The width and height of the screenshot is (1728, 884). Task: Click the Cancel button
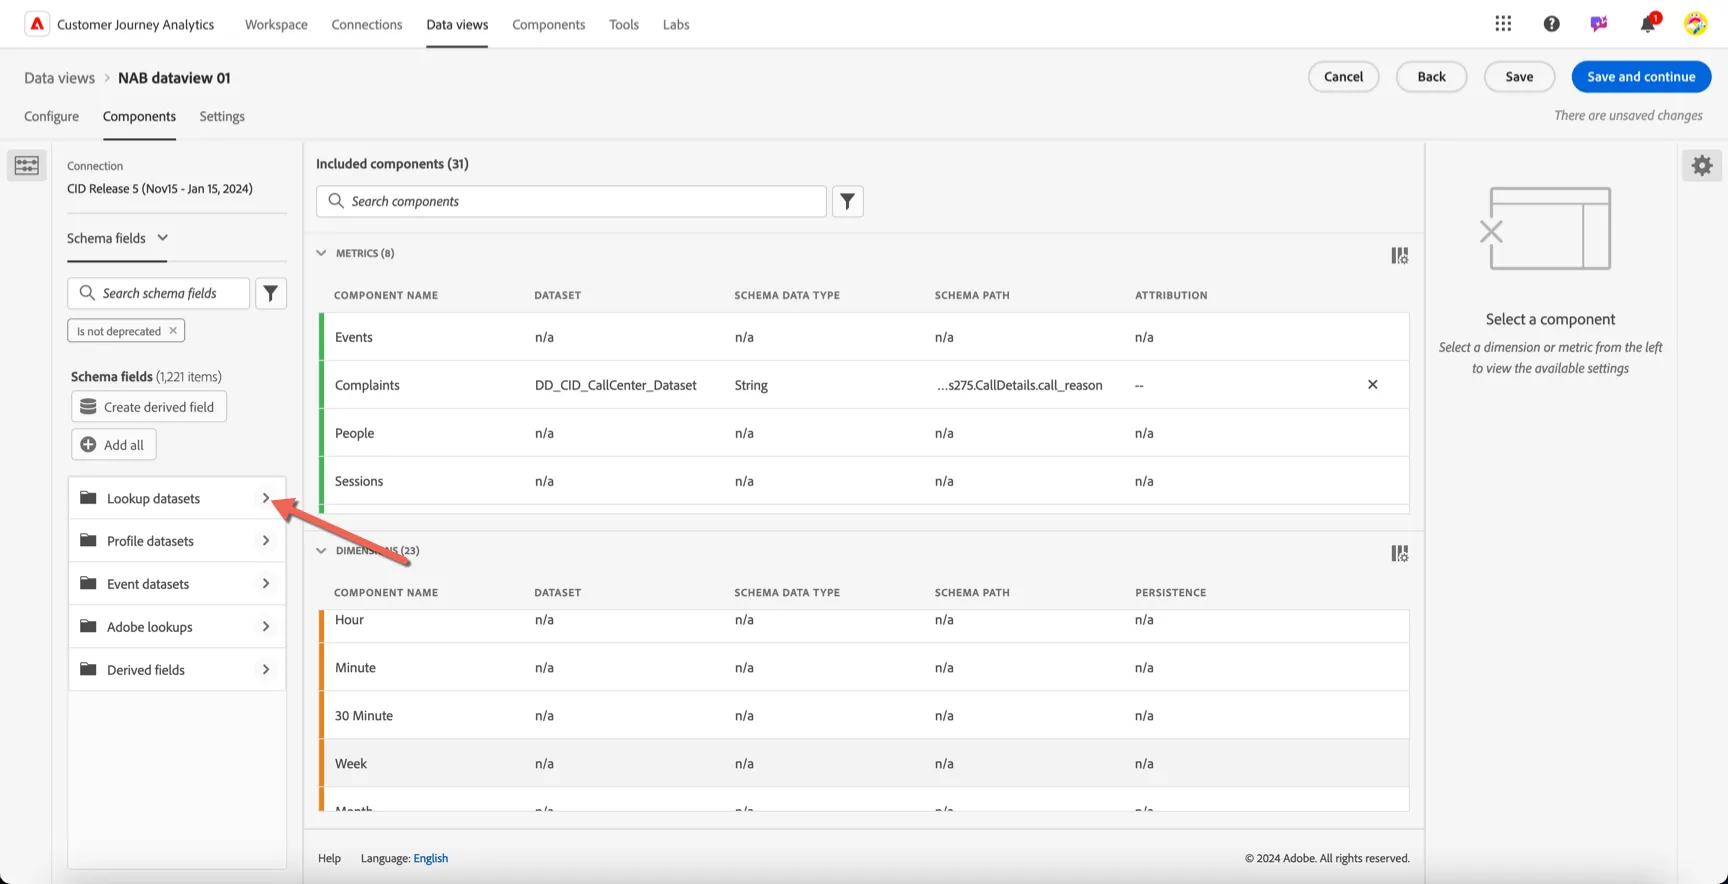[1343, 77]
